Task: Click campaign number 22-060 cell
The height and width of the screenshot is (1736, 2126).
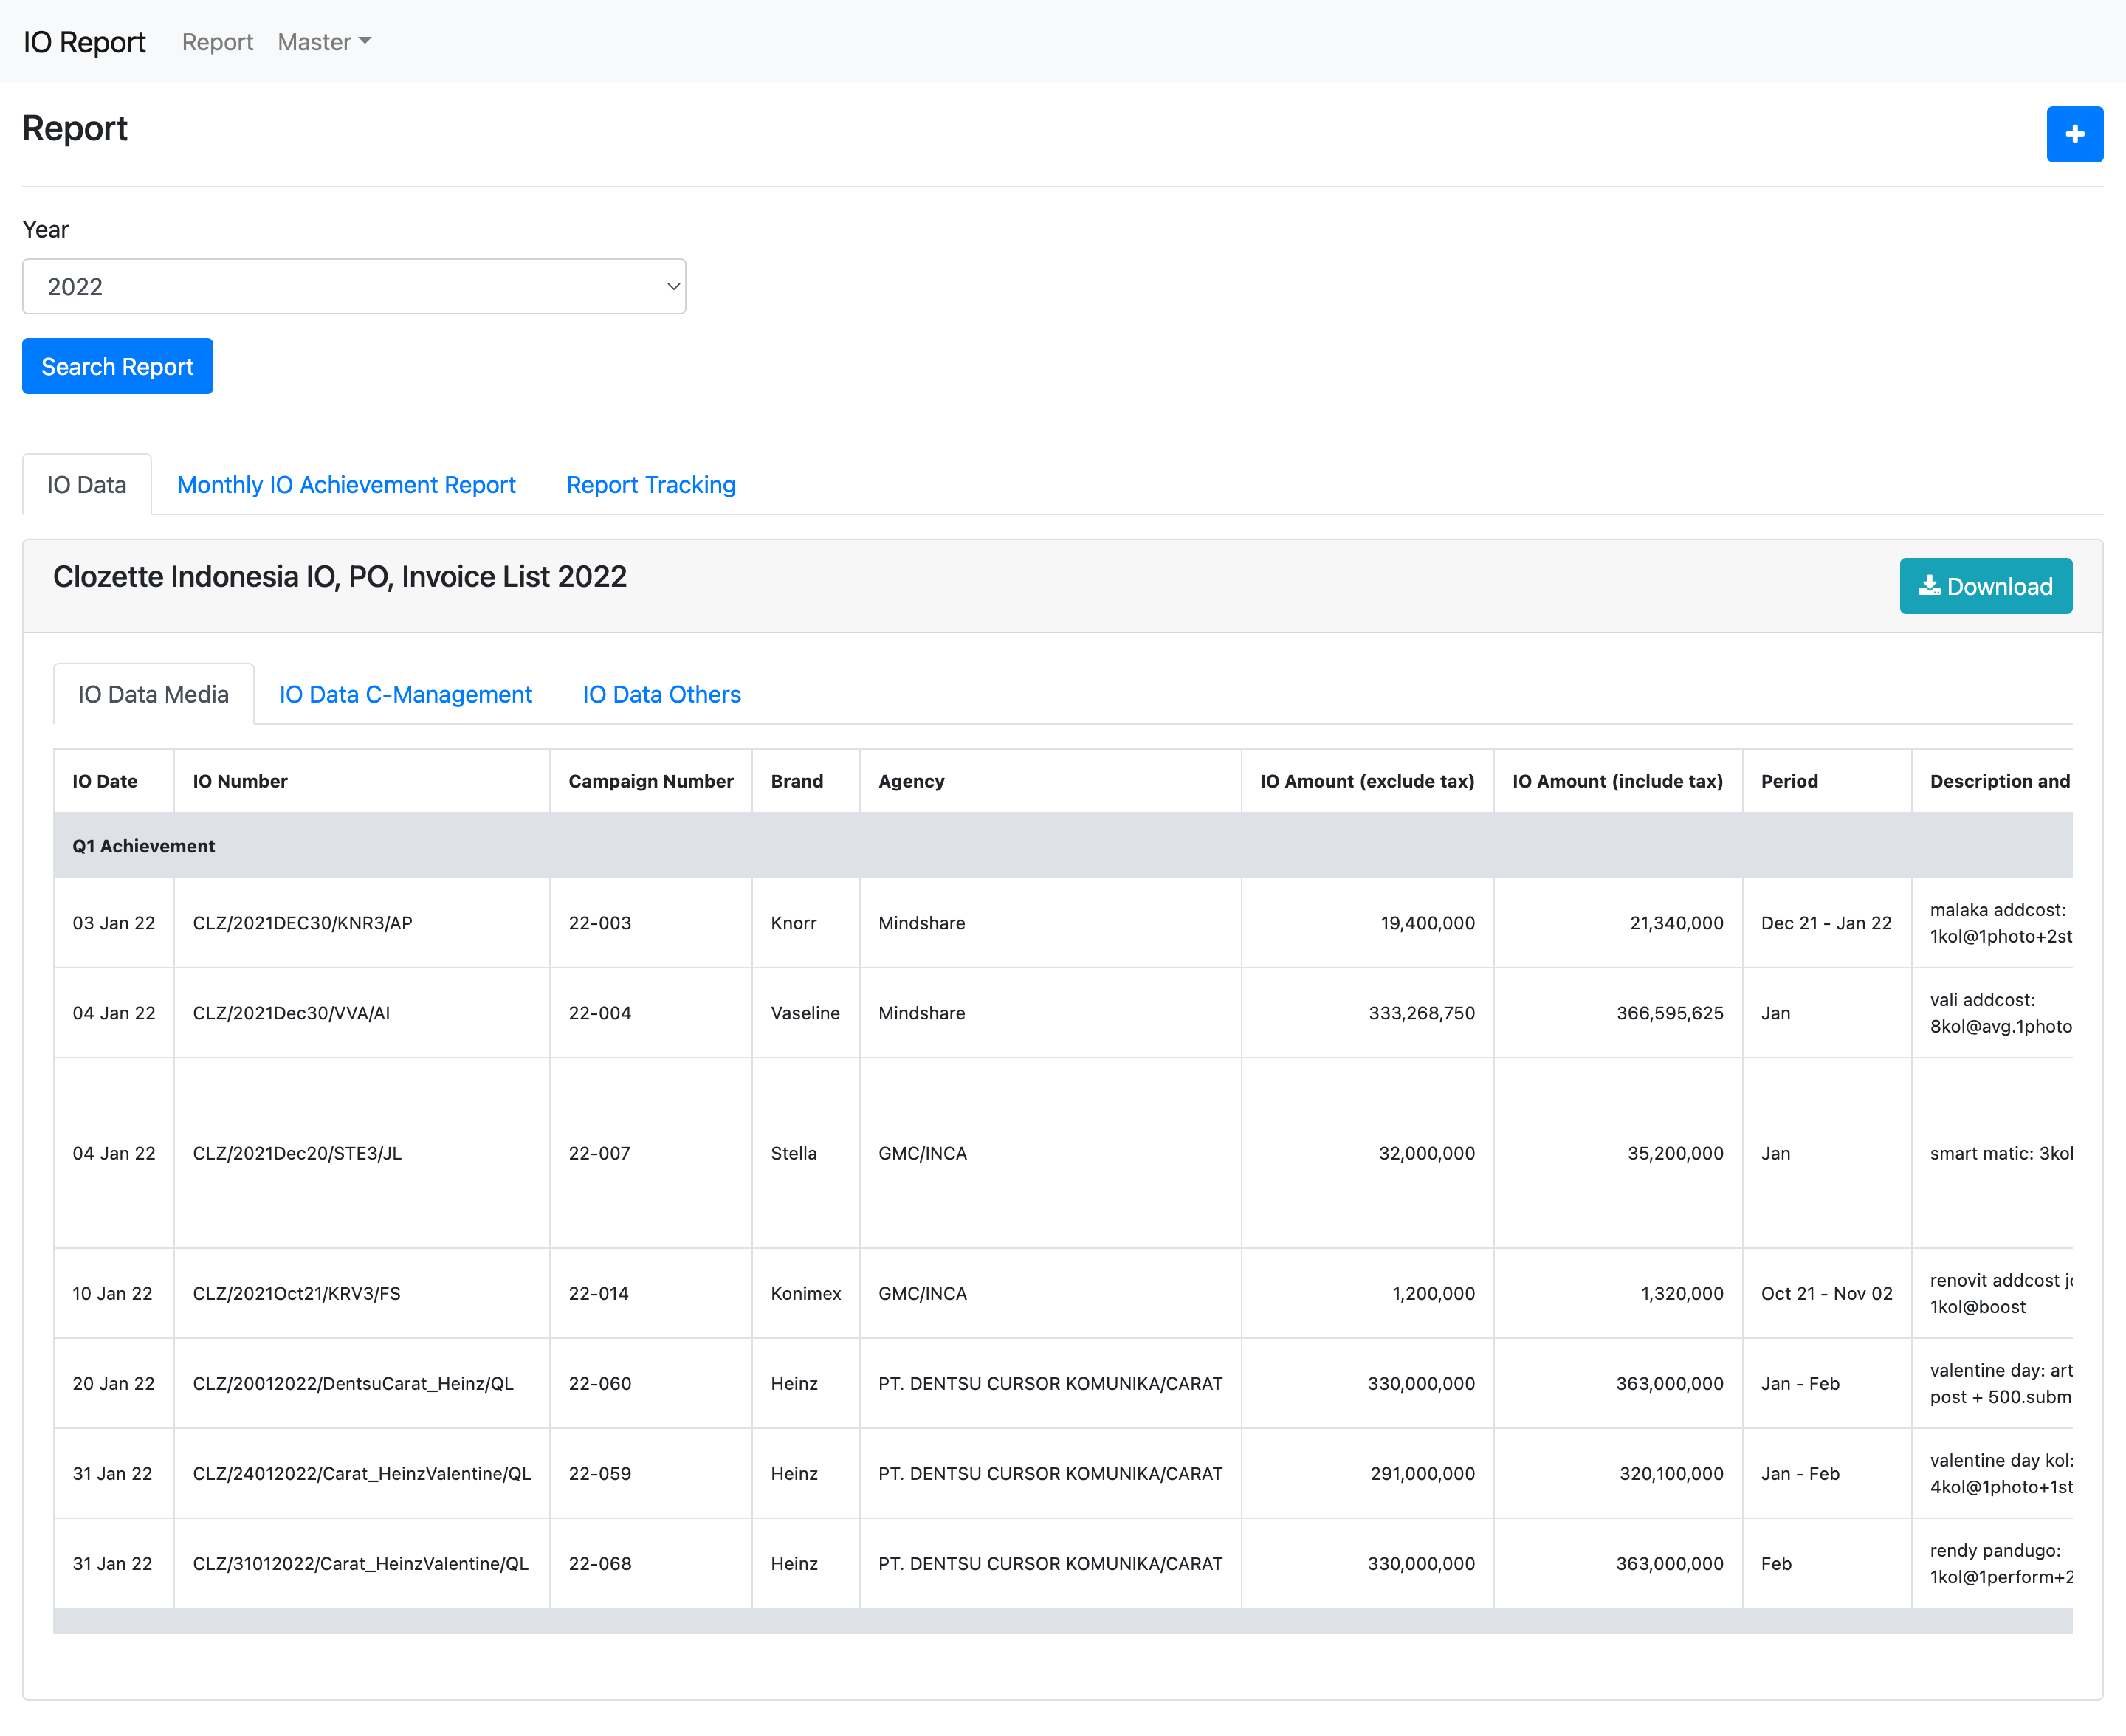Action: pyautogui.click(x=599, y=1383)
